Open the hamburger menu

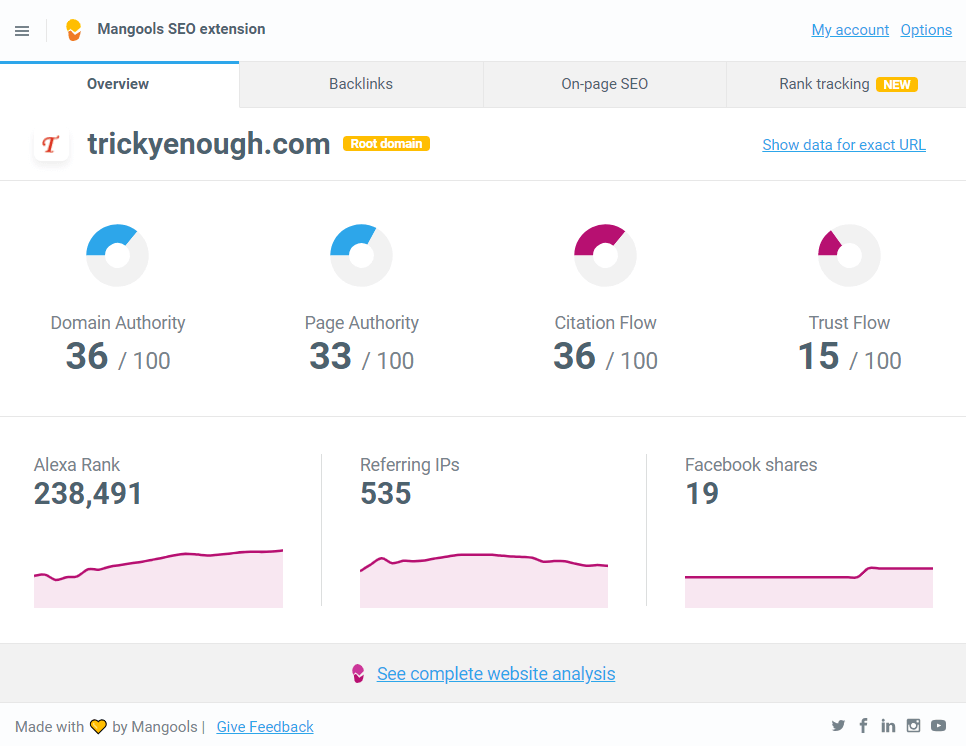(x=22, y=31)
